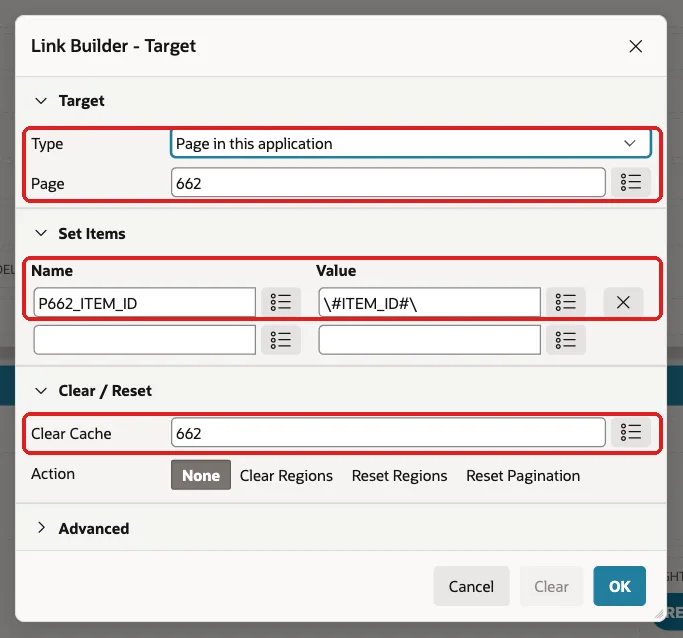Expand the Advanced section
683x638 pixels.
41,528
